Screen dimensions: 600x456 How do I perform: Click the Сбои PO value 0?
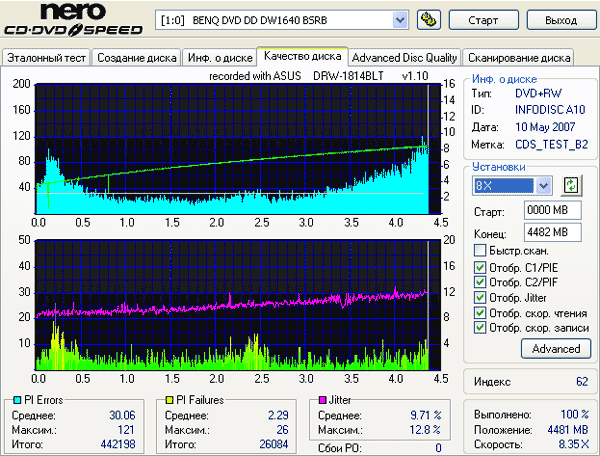tap(438, 448)
